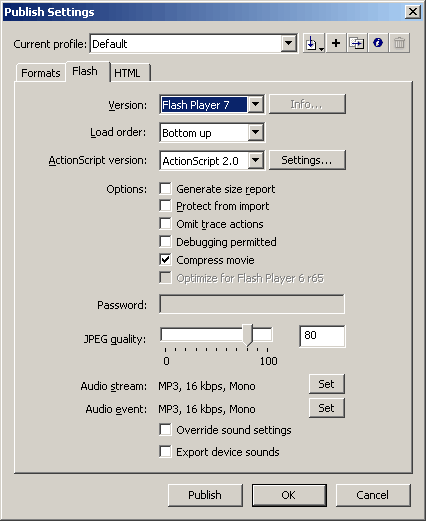
Task: Enable Export device sounds checkbox
Action: 165,452
